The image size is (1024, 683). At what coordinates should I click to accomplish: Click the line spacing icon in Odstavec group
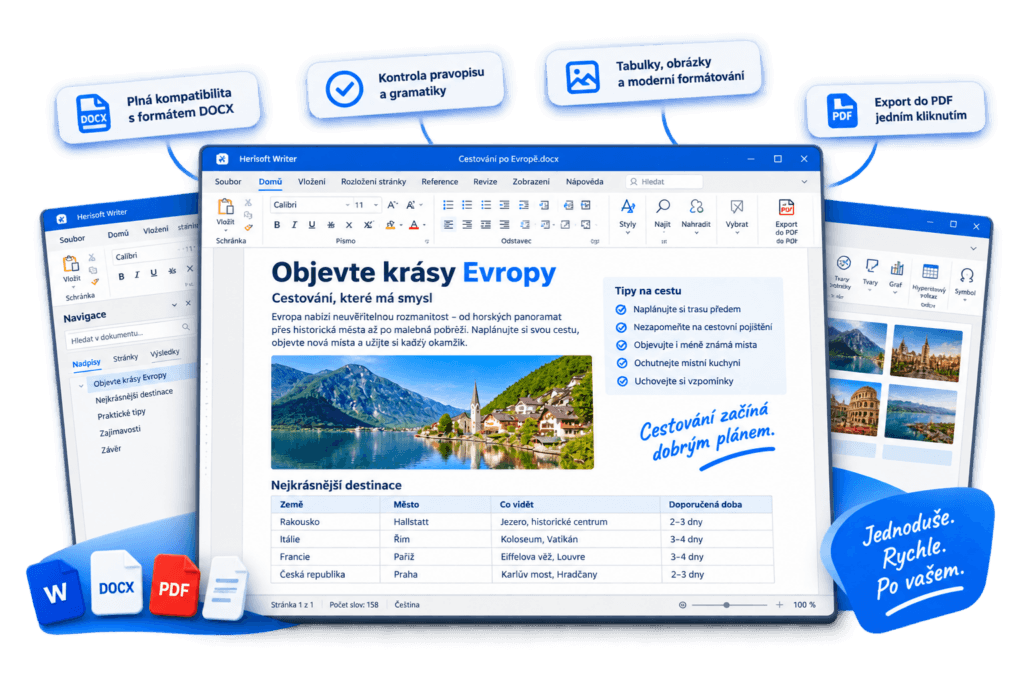coord(524,225)
